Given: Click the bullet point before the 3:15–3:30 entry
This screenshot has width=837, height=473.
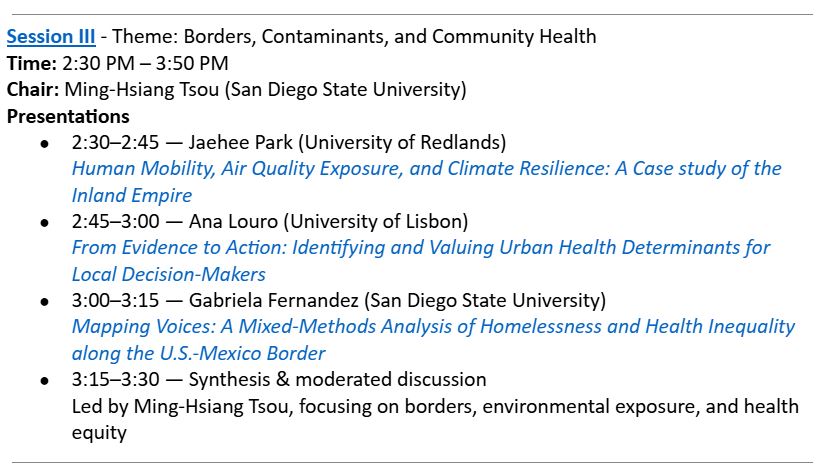Looking at the screenshot, I should tap(45, 381).
